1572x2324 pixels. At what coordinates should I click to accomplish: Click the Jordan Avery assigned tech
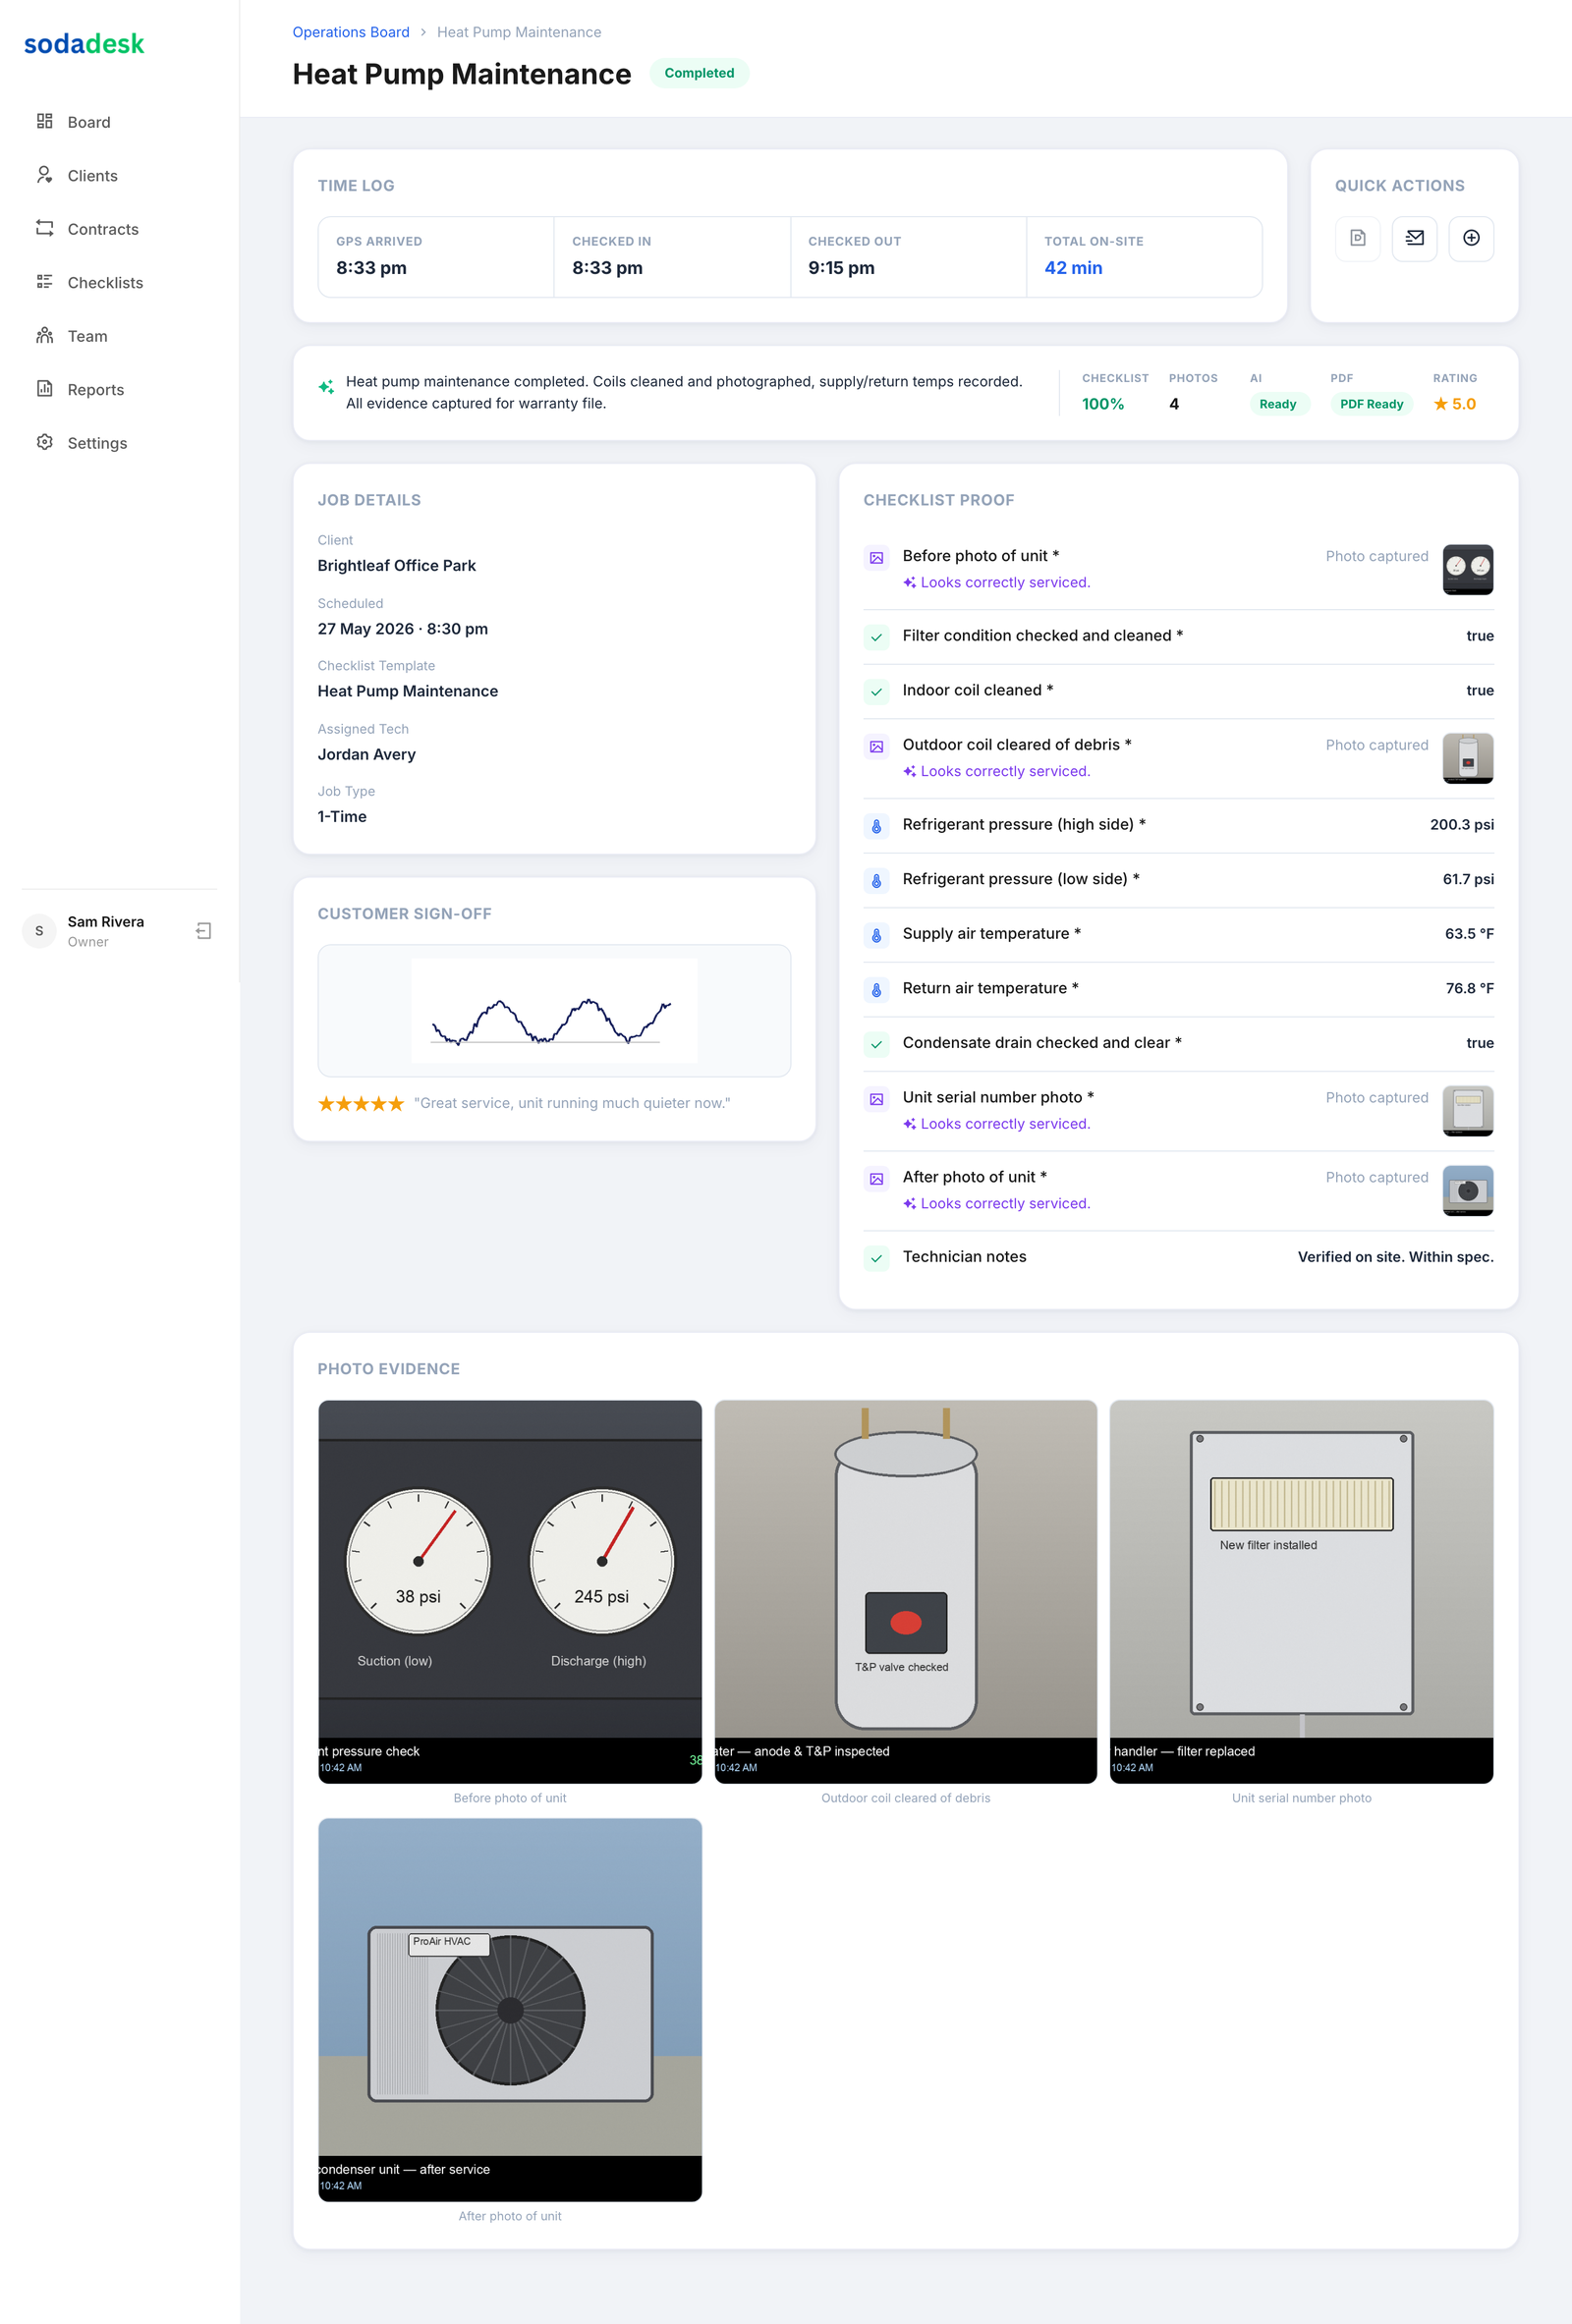[x=366, y=754]
